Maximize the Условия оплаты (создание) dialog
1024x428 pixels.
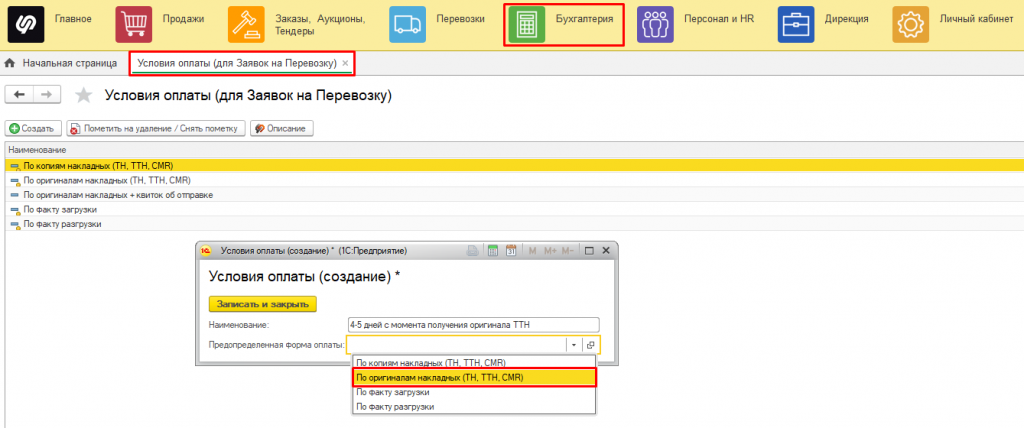tap(589, 250)
